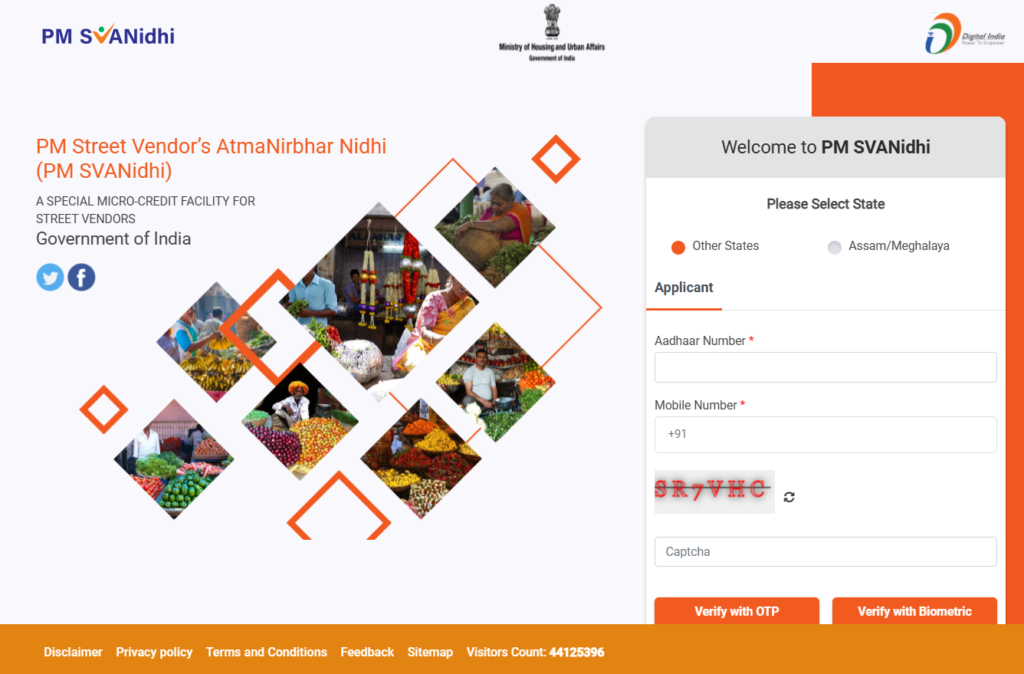Screen dimensions: 1024x674
Task: Click the Digital India logo
Action: [x=965, y=33]
